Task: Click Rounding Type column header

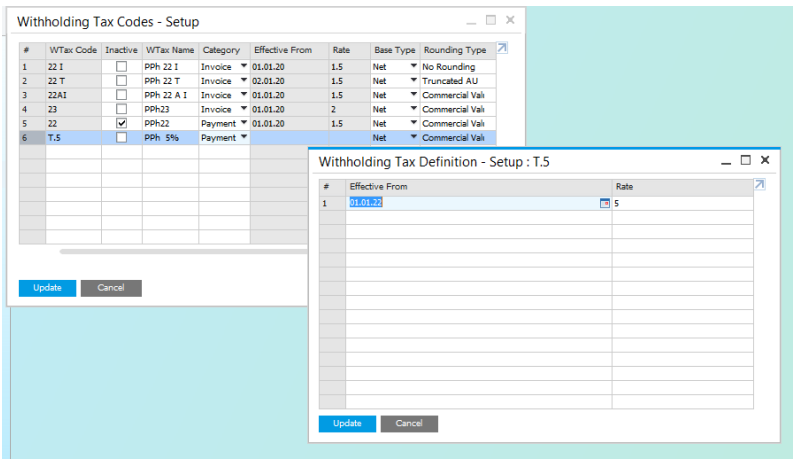Action: (x=458, y=50)
